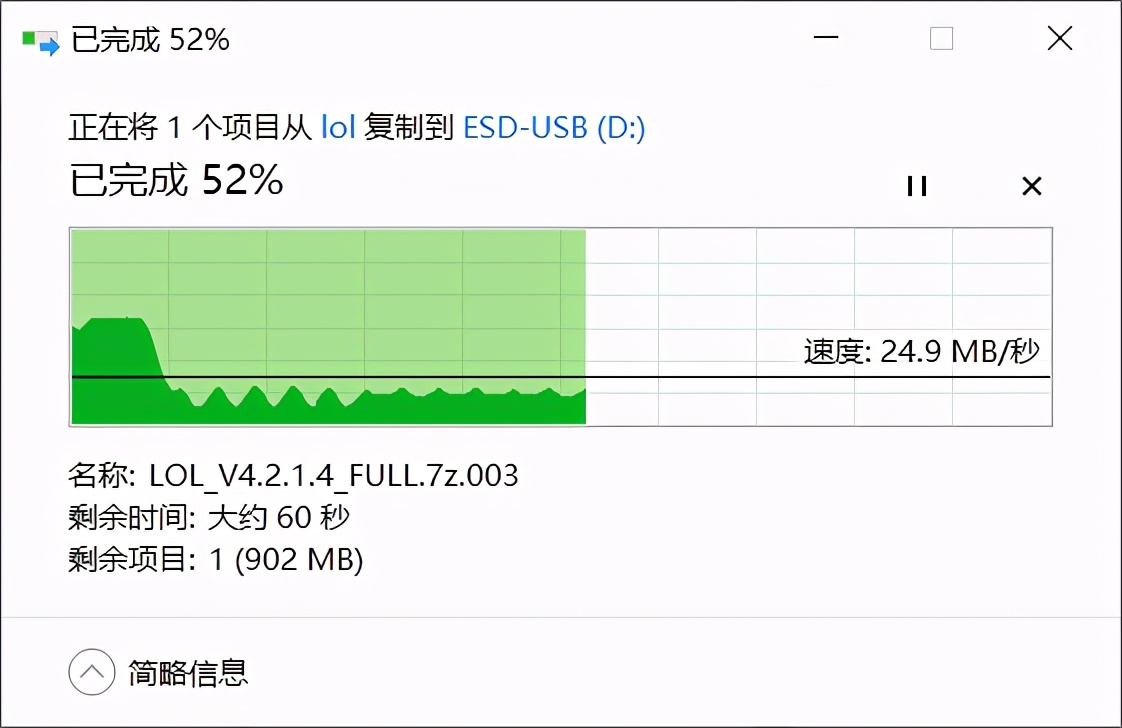The height and width of the screenshot is (728, 1122).
Task: Click the transfer speed progress graph
Action: (x=560, y=327)
